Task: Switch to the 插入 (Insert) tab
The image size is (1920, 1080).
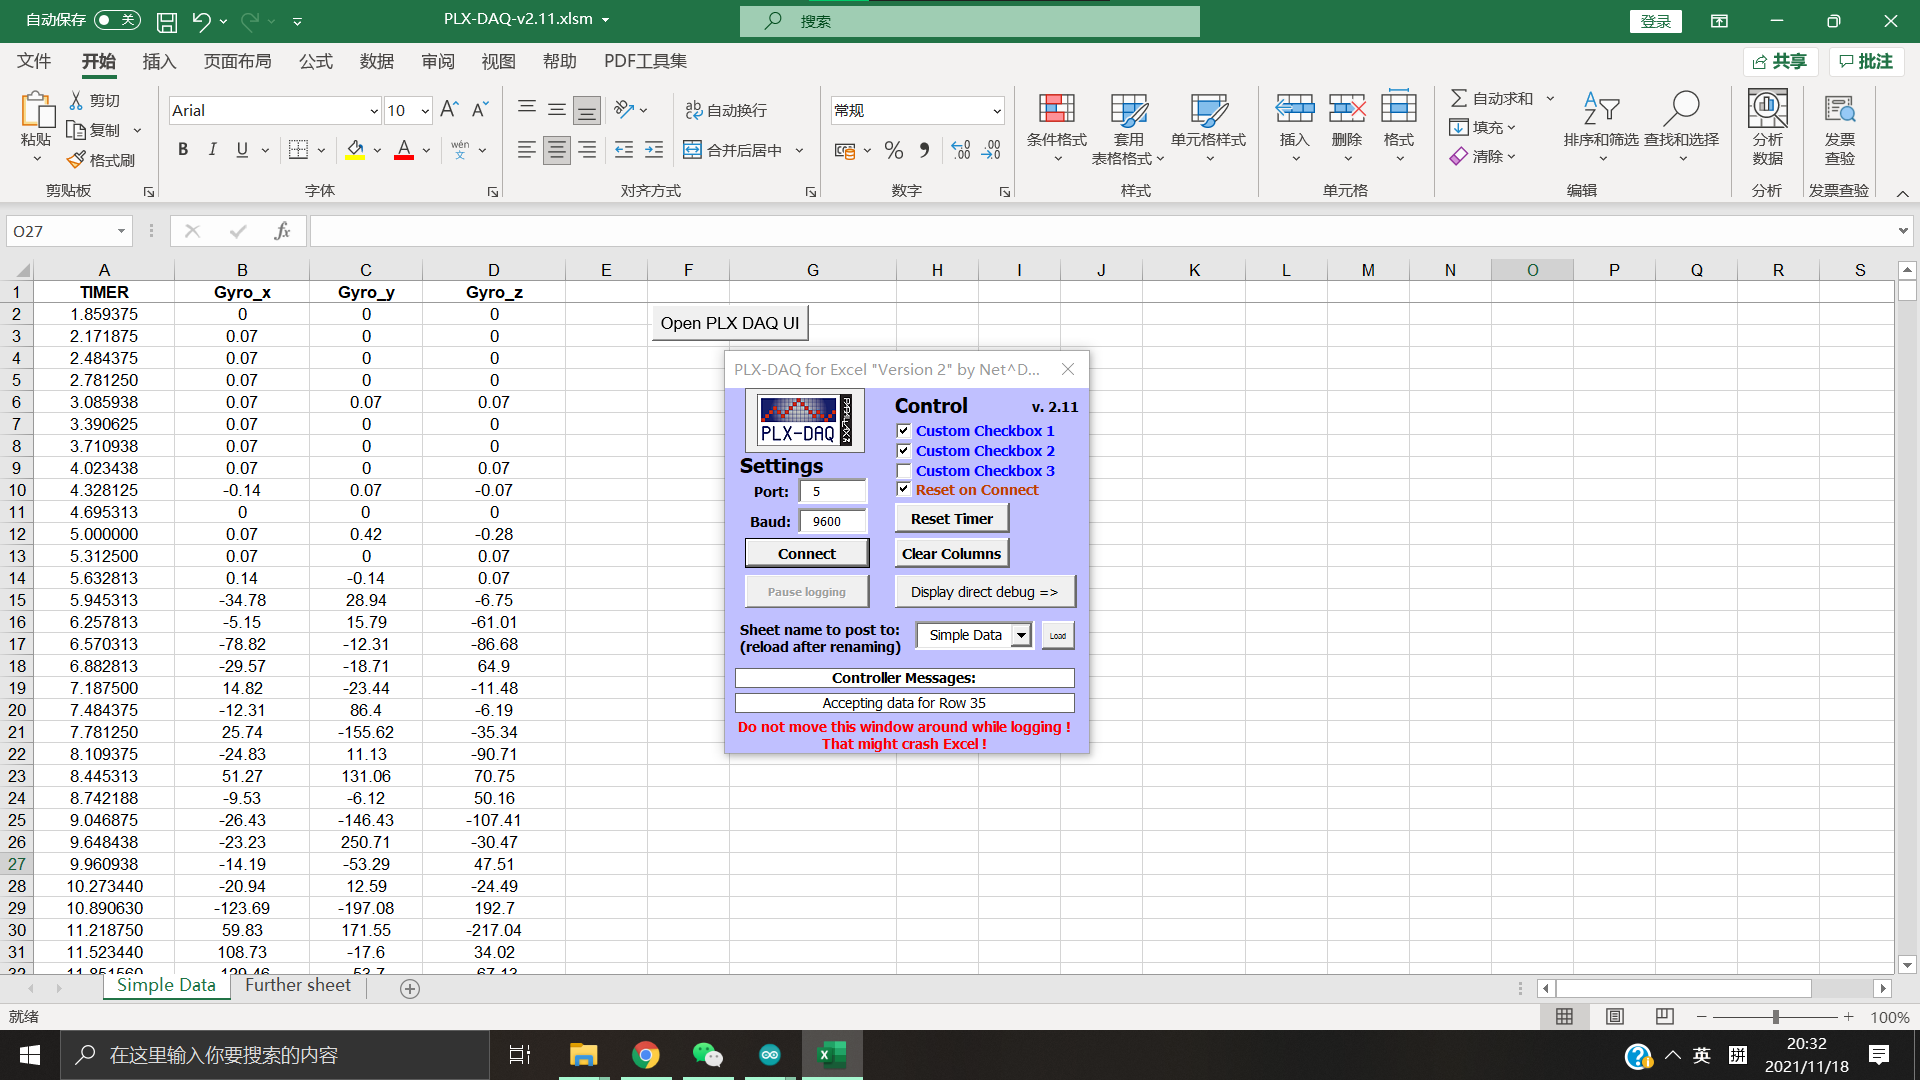Action: tap(159, 61)
